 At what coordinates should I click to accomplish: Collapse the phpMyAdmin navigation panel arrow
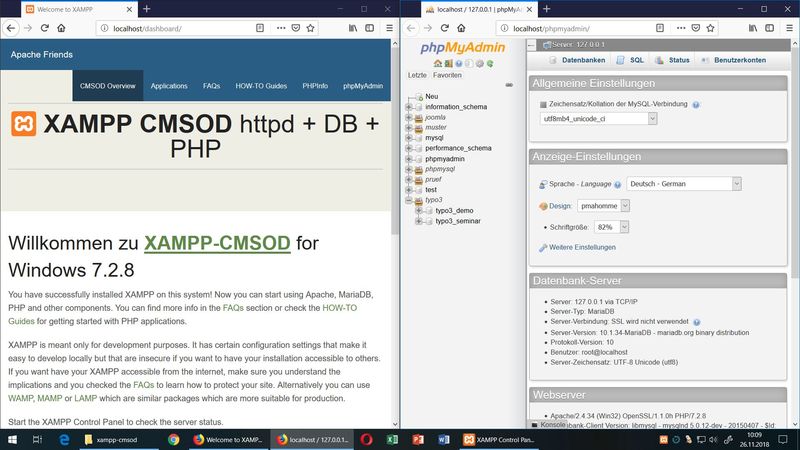[531, 45]
